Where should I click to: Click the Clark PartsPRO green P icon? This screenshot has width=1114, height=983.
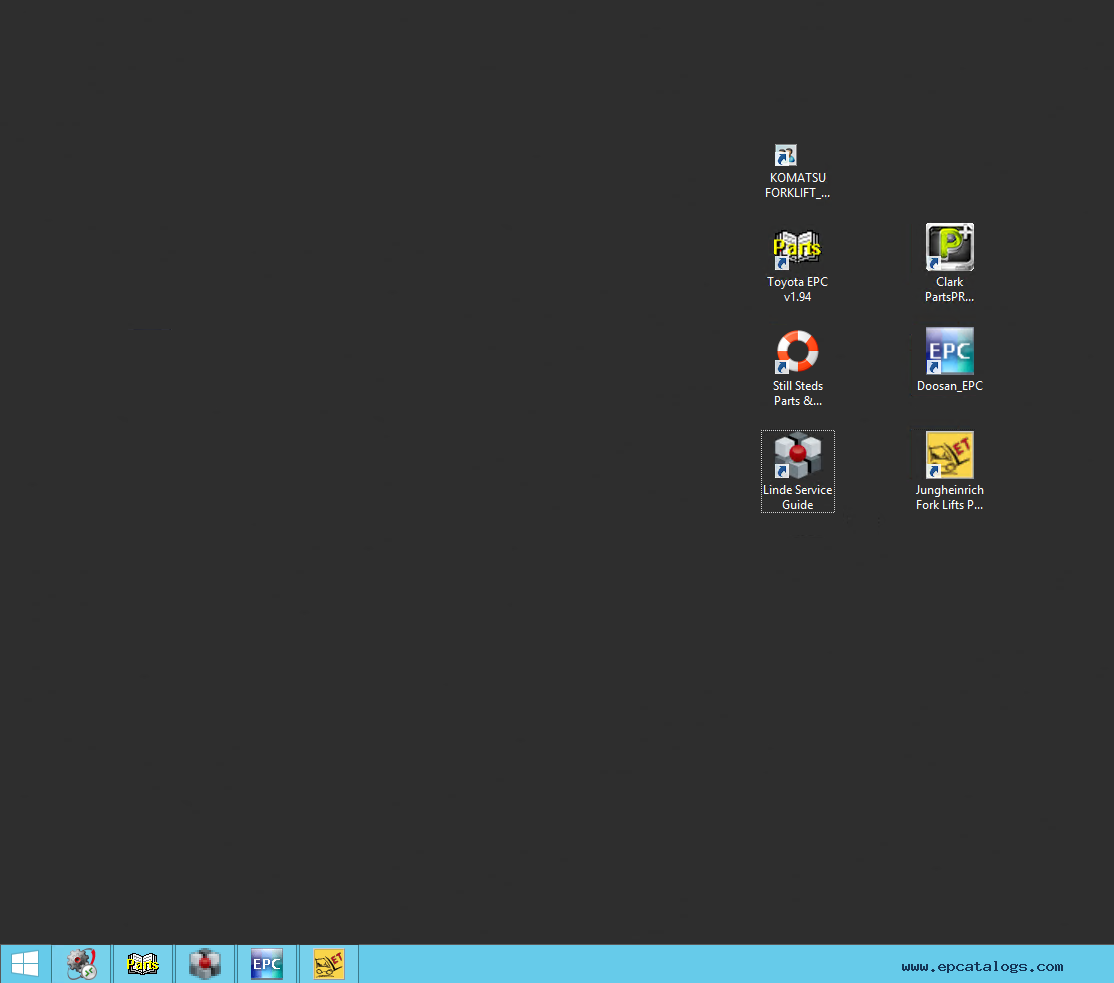tap(949, 247)
